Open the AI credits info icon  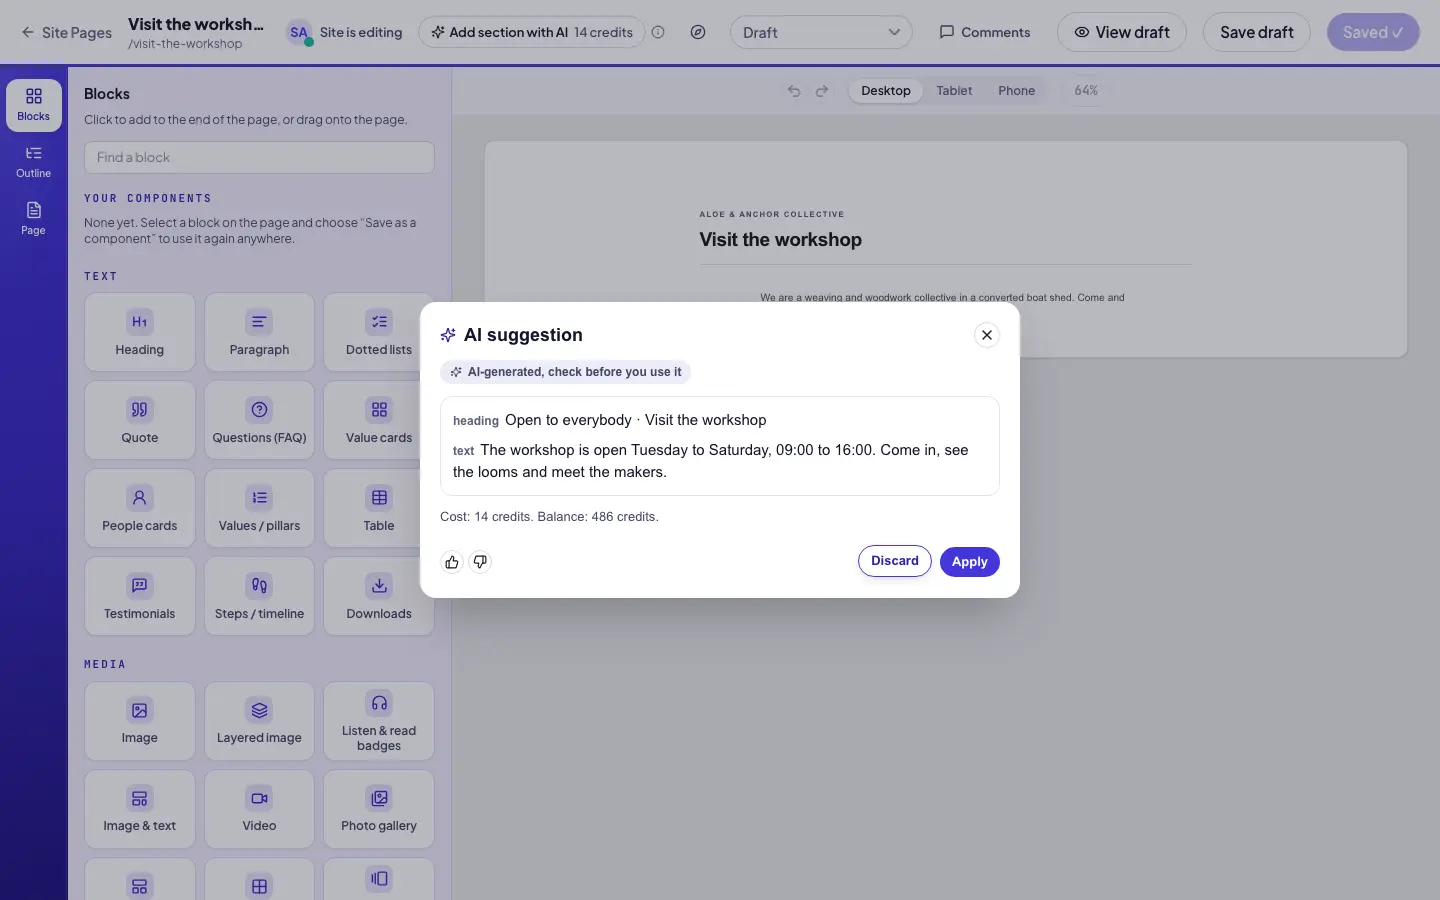(658, 32)
